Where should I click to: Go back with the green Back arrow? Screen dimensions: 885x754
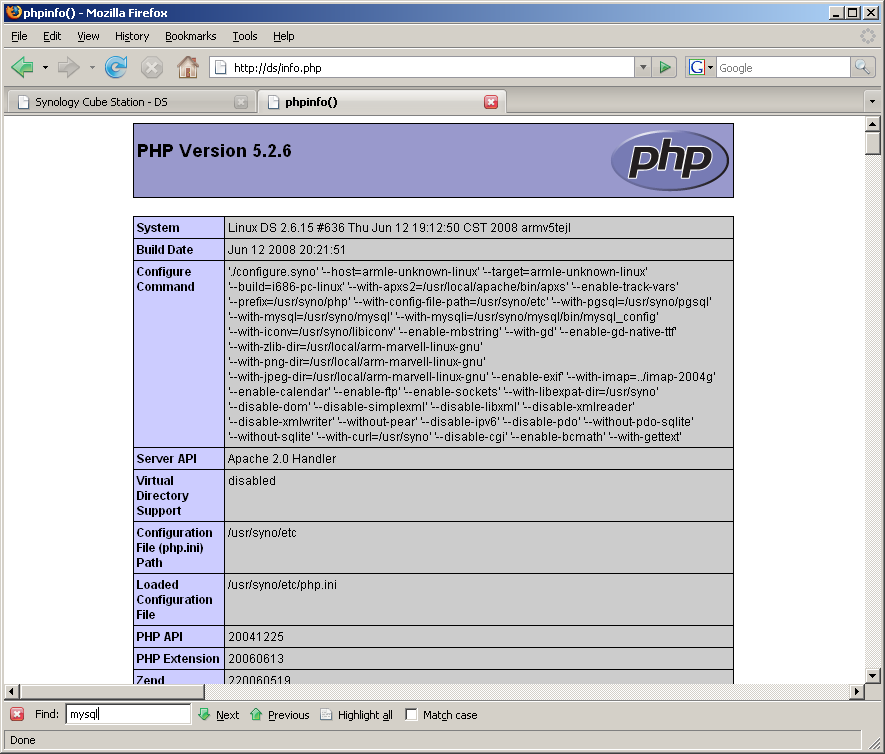coord(23,68)
